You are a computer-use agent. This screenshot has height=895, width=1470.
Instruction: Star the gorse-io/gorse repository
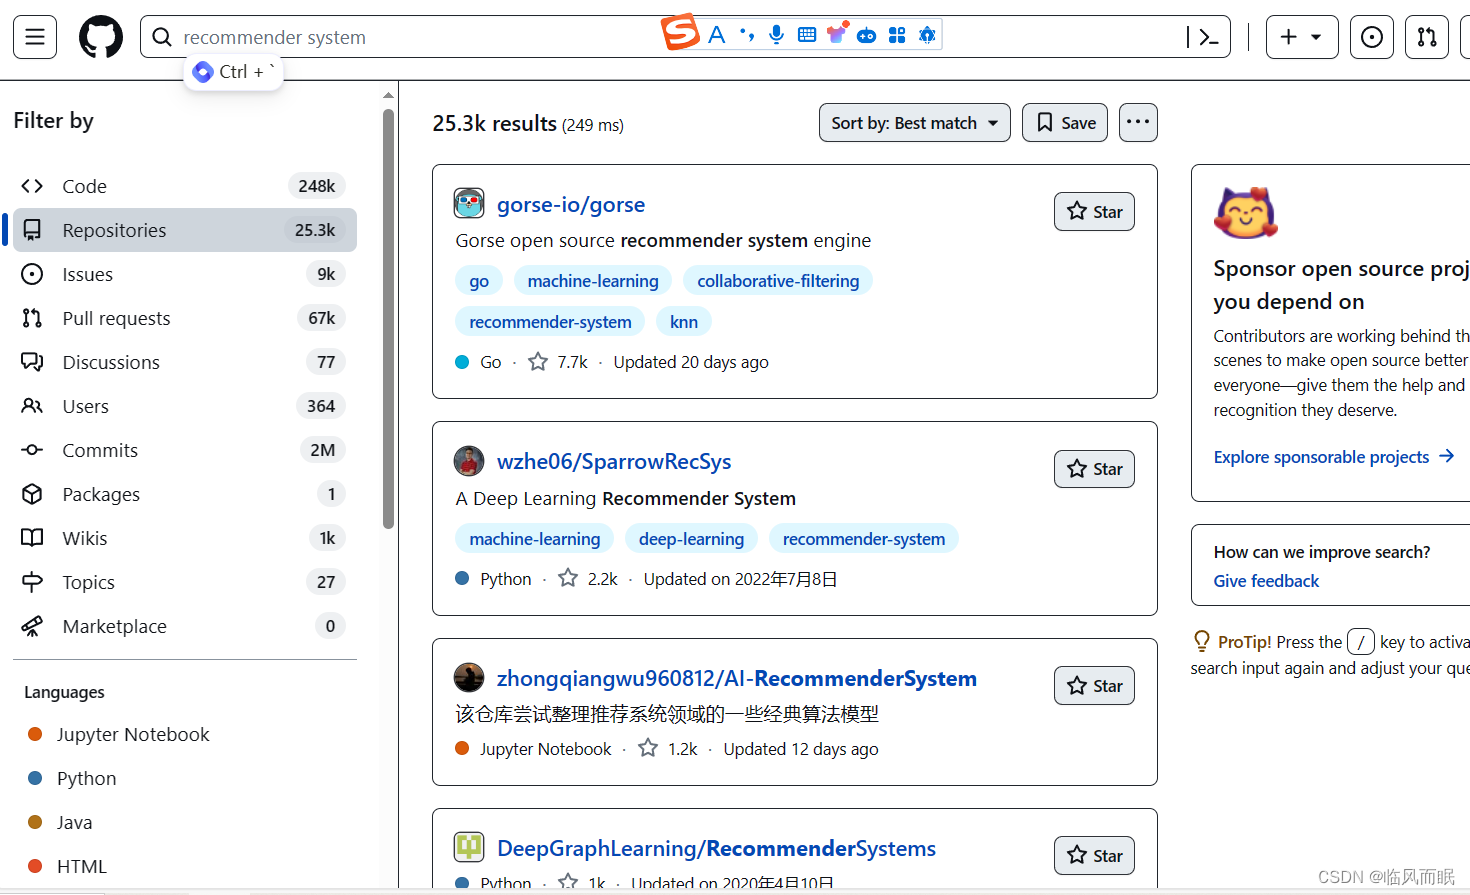point(1094,212)
